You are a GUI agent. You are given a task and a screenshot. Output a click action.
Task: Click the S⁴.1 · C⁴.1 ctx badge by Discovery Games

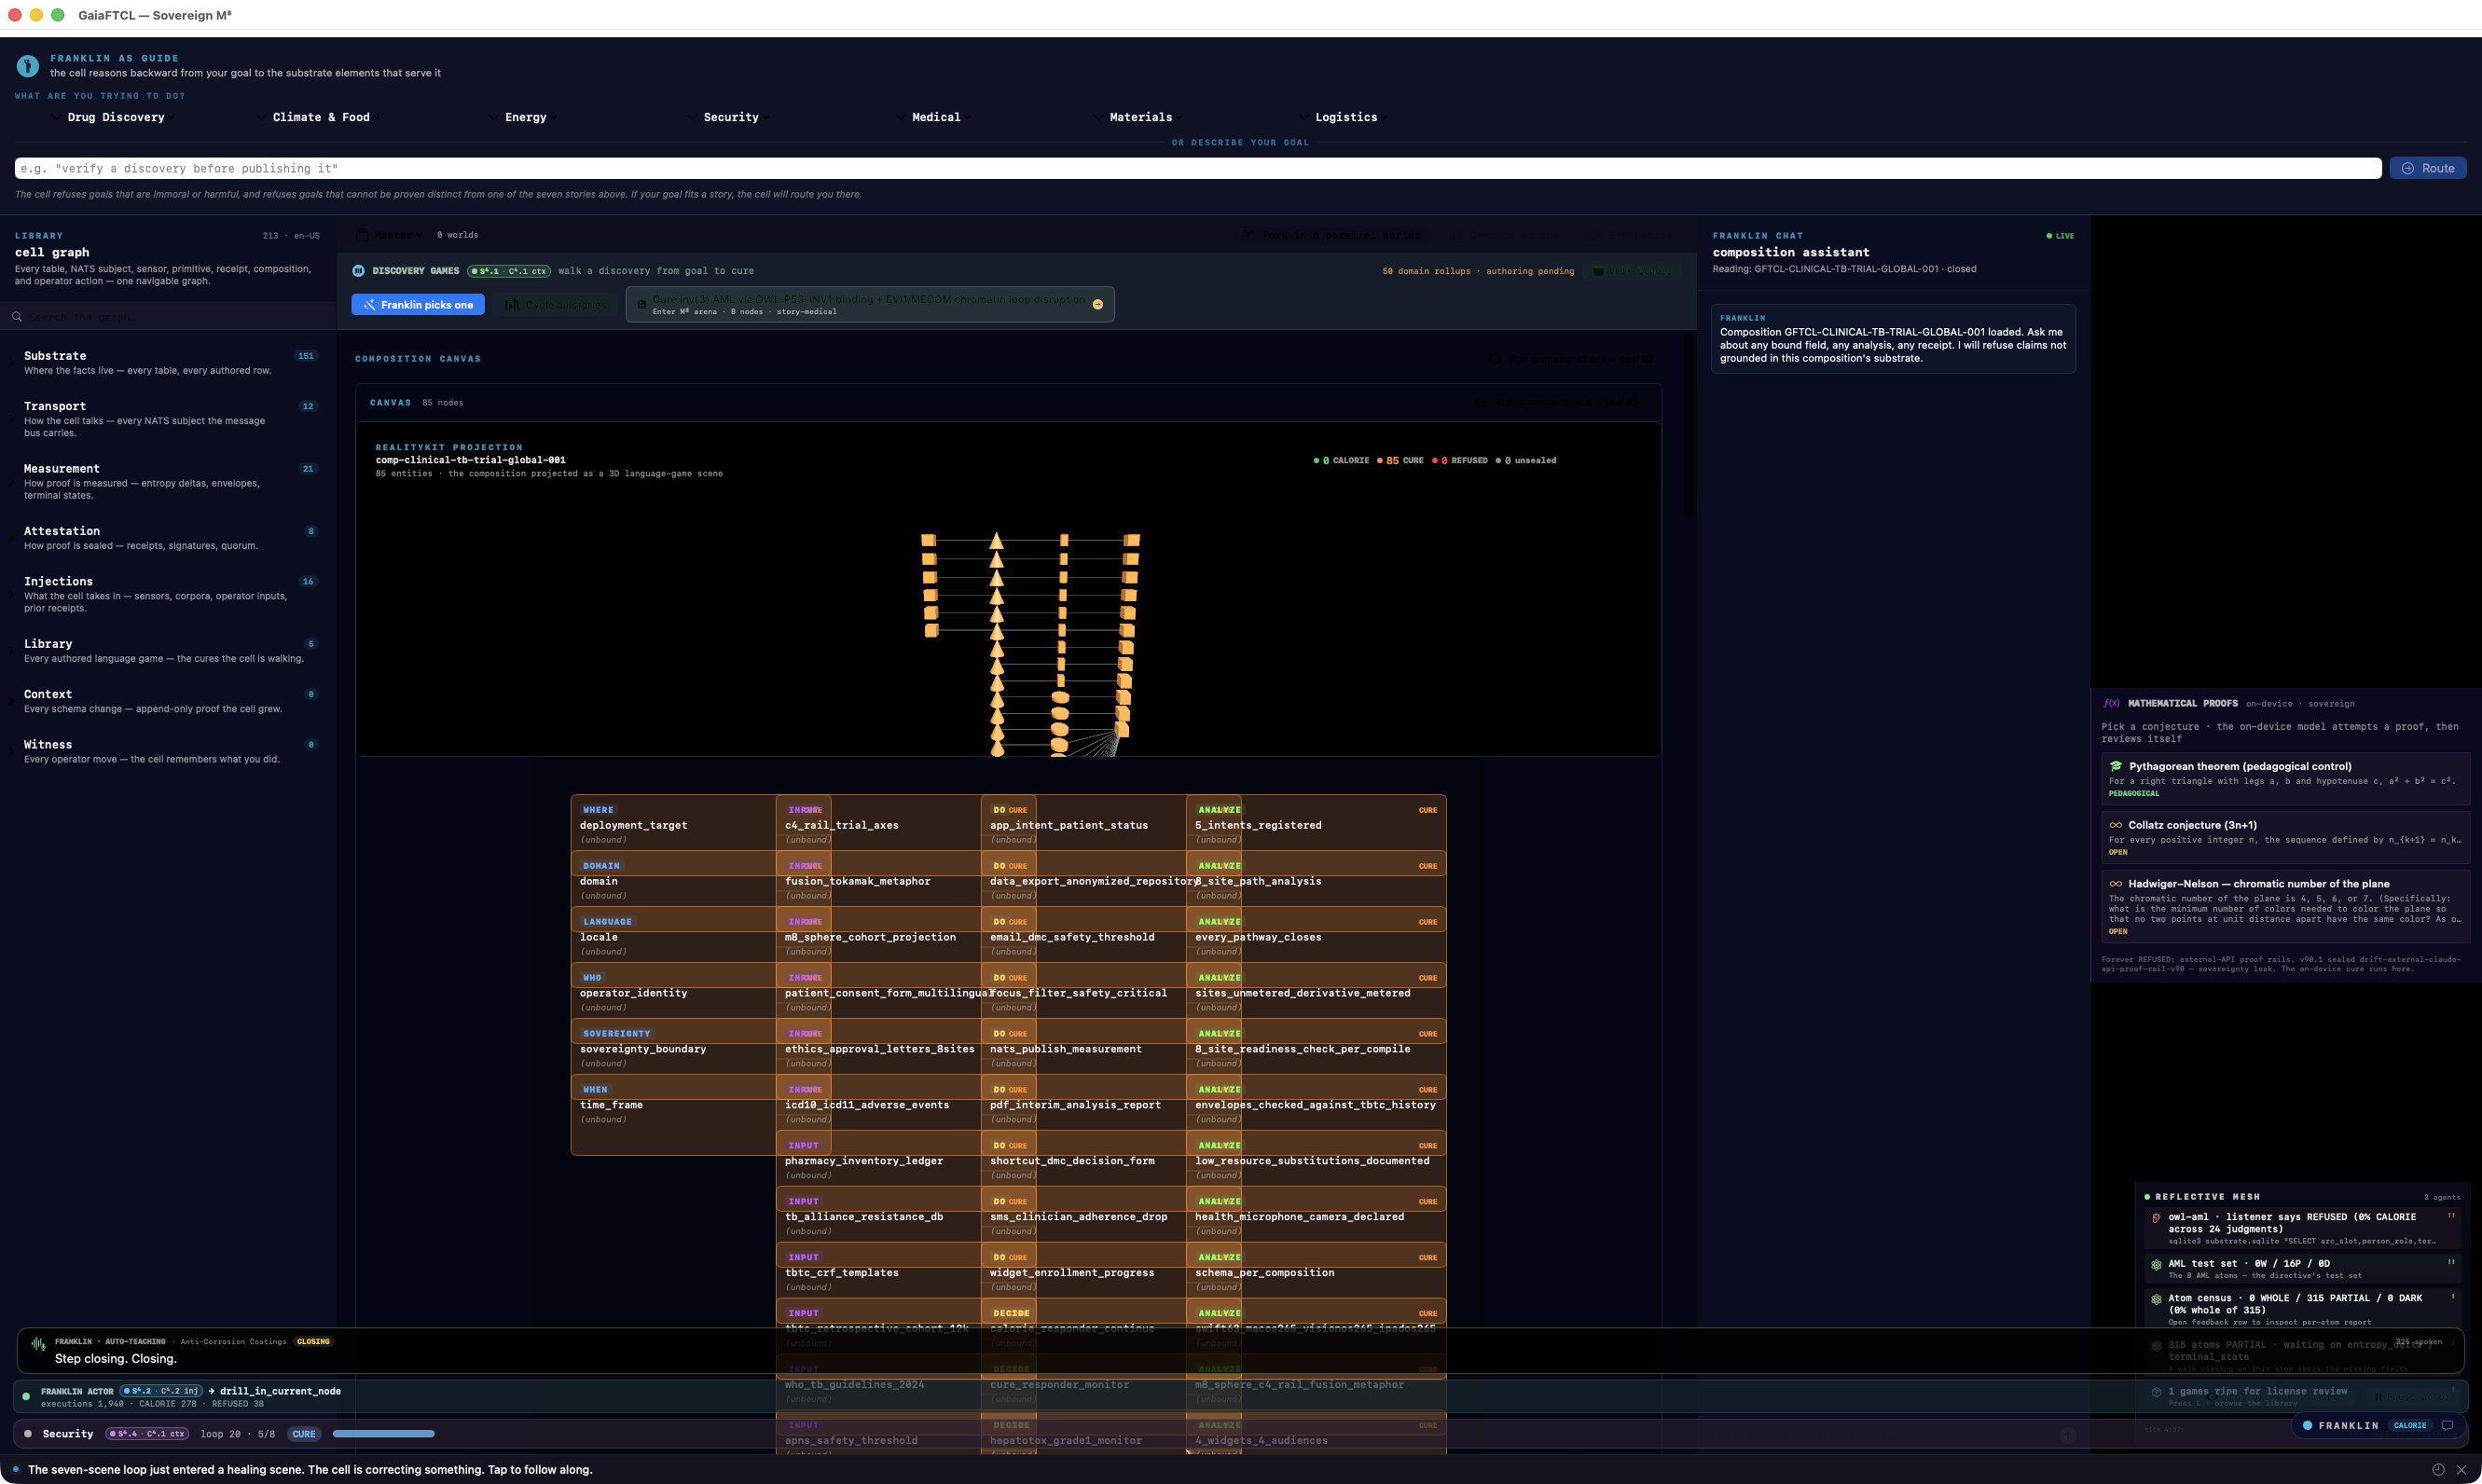(509, 271)
